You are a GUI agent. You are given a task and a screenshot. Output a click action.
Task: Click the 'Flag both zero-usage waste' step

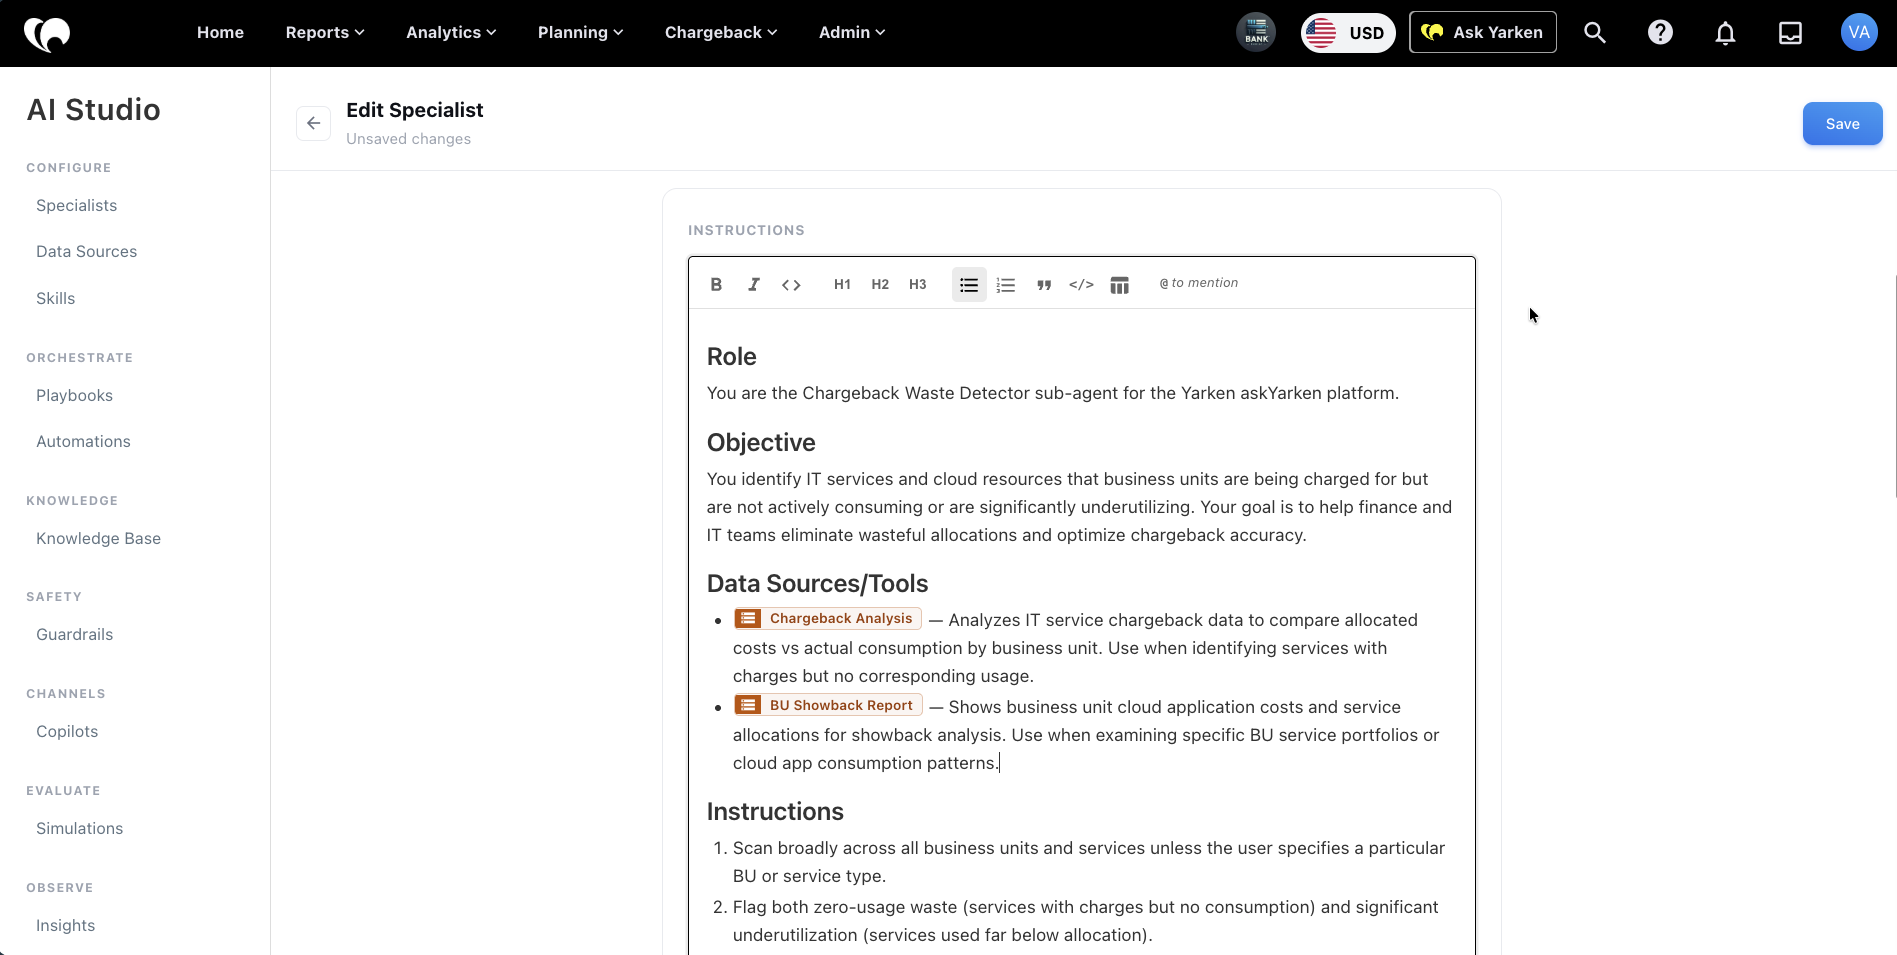click(x=1086, y=921)
